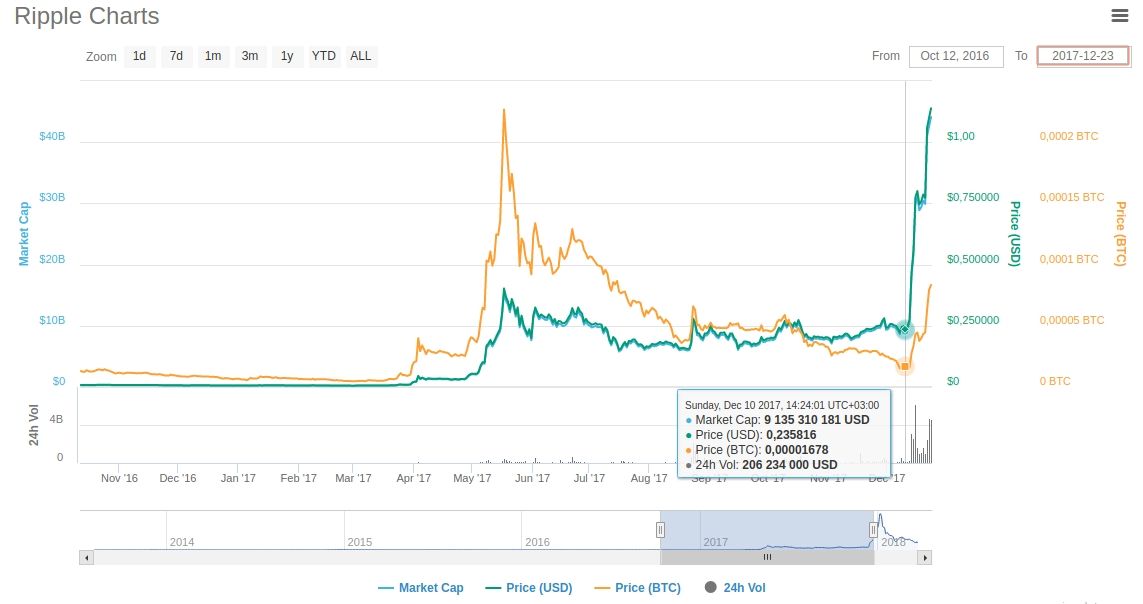Viewport: 1143px width, 604px height.
Task: Select the YTD zoom option
Action: pyautogui.click(x=323, y=56)
